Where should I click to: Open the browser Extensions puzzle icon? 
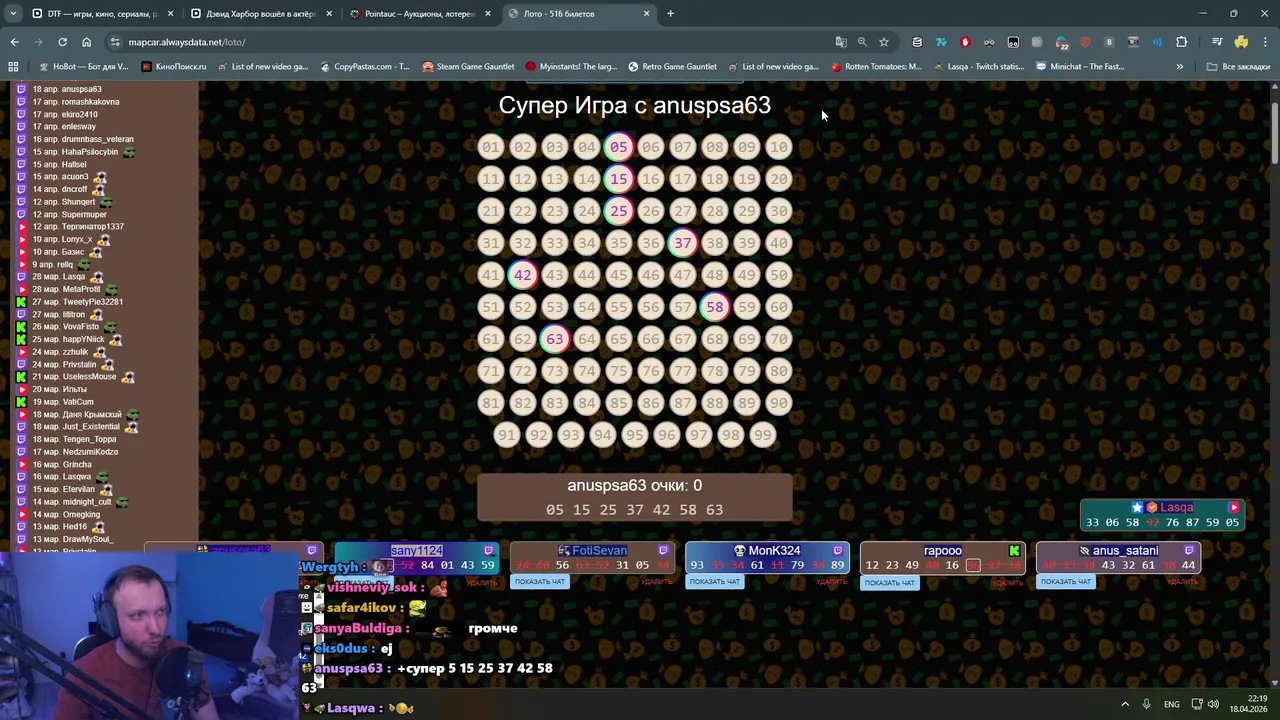(x=1182, y=42)
